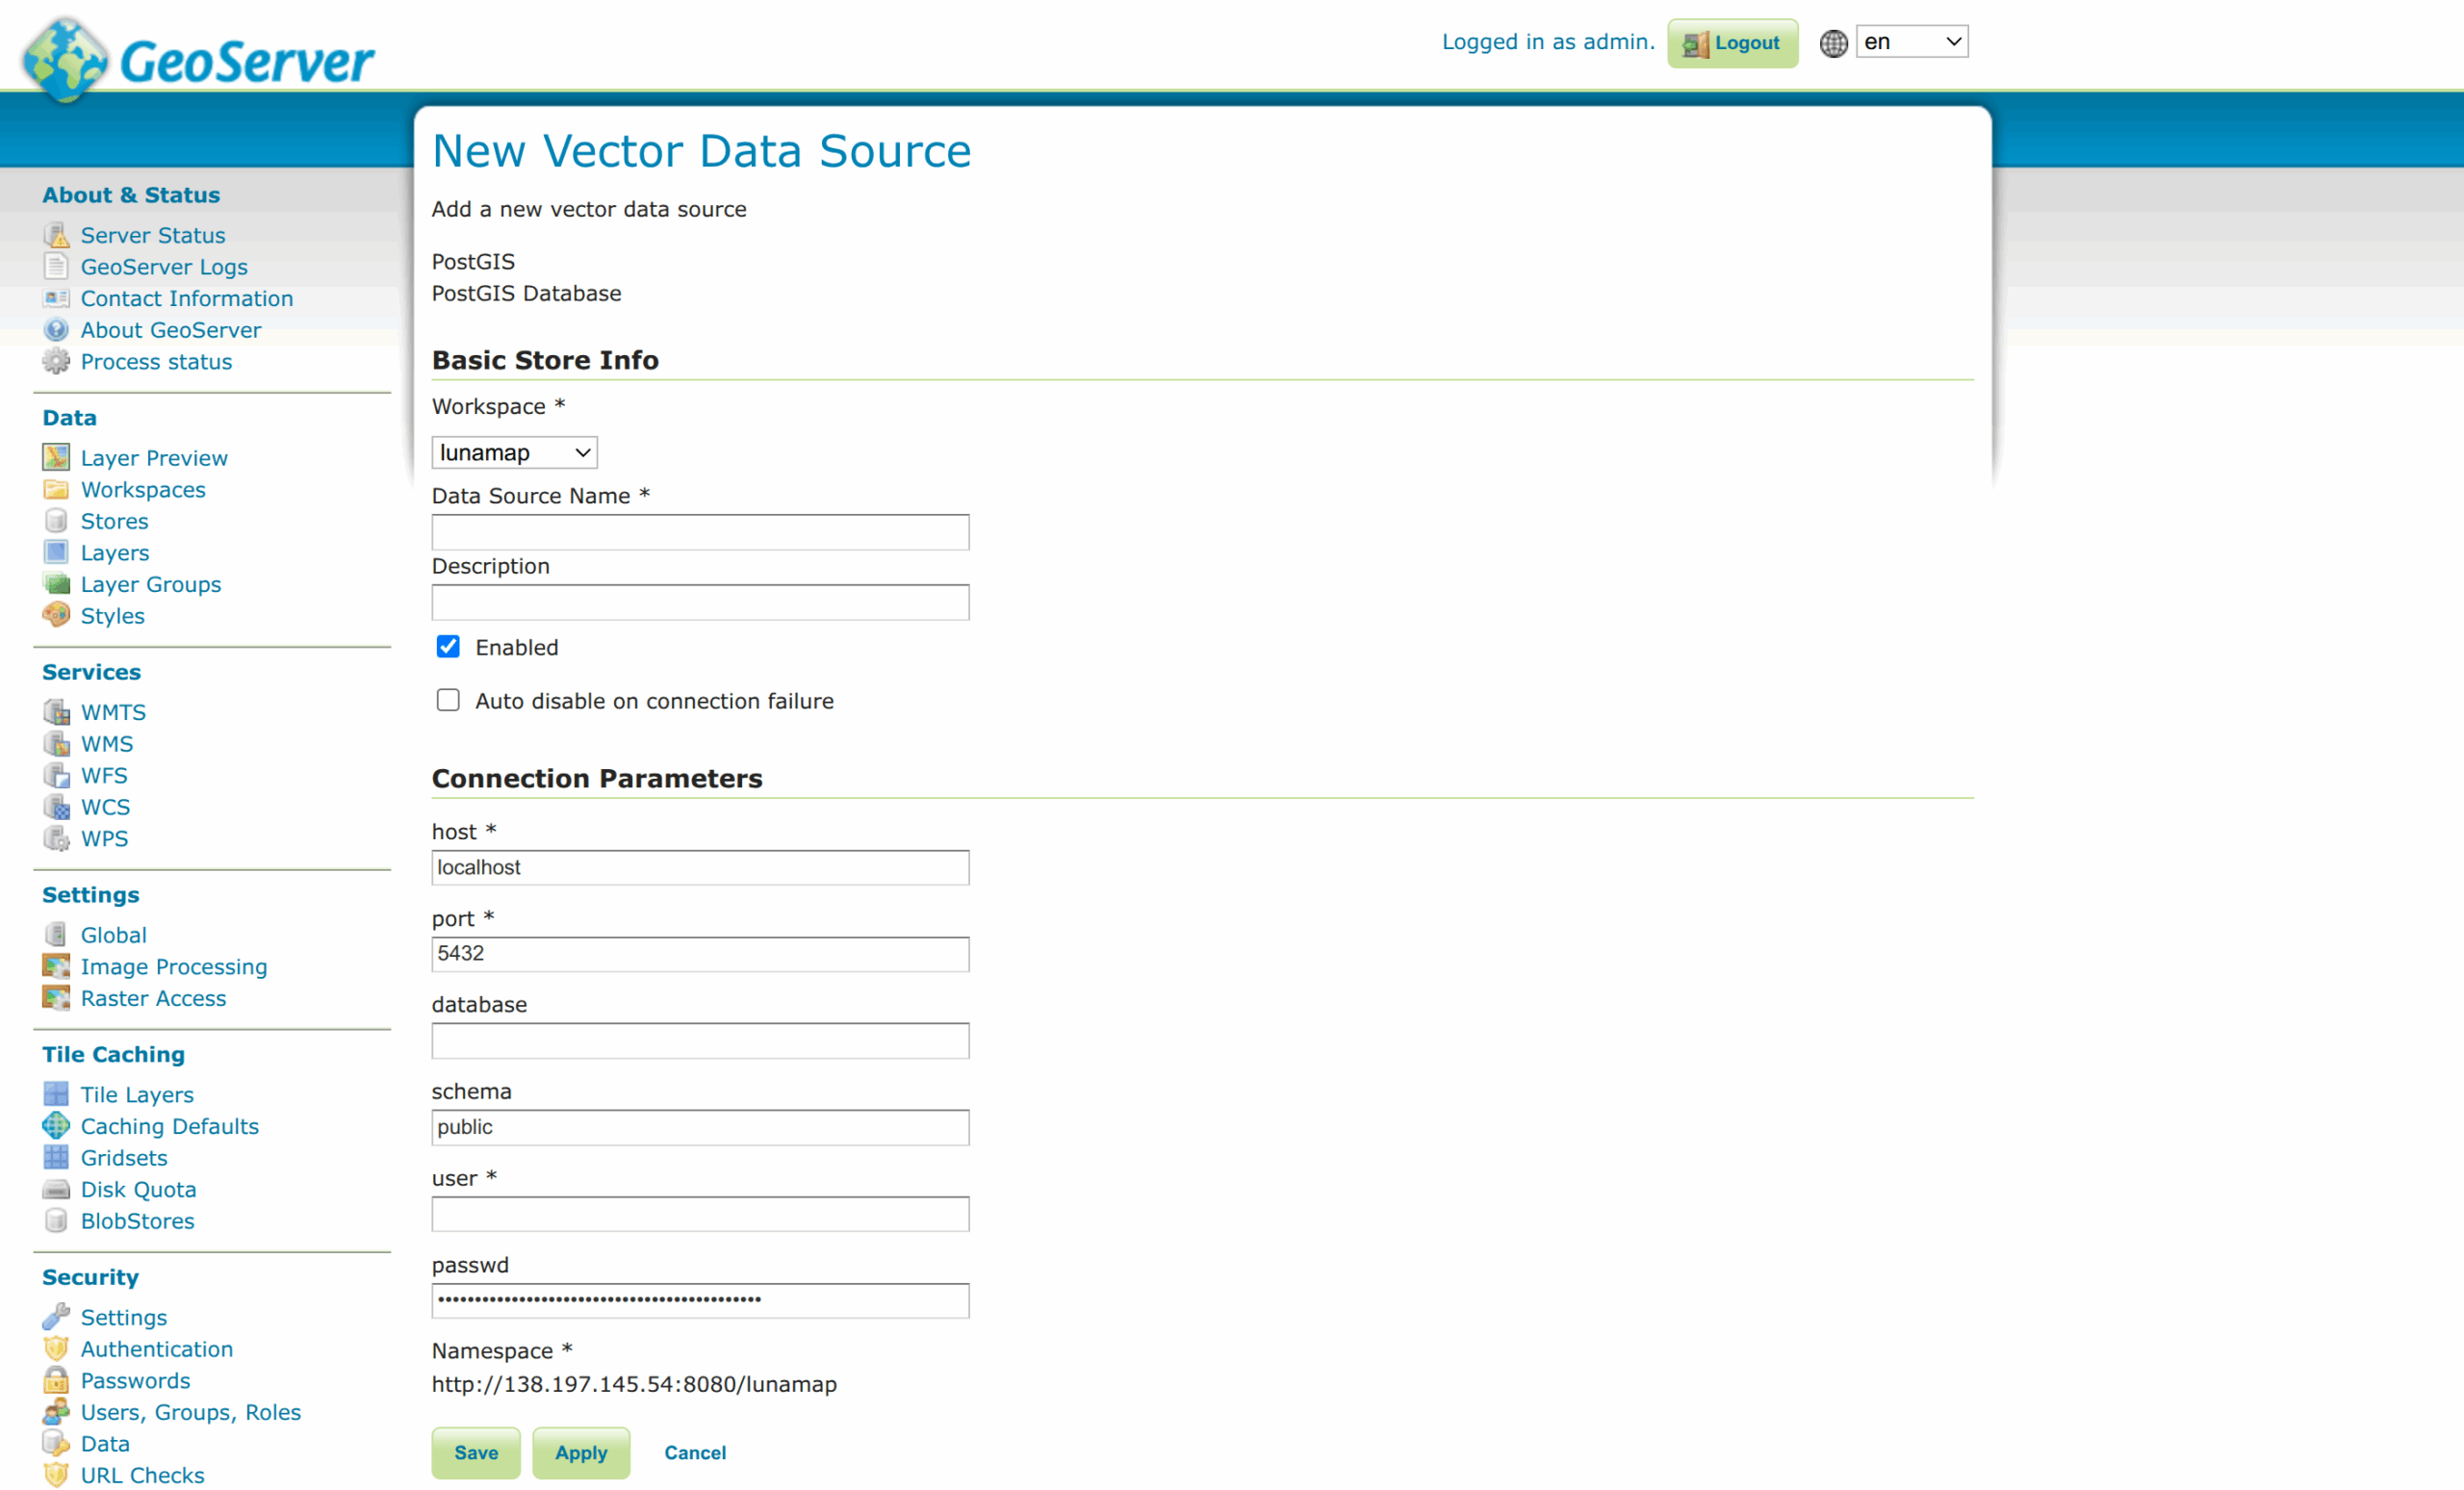The height and width of the screenshot is (1490, 2464).
Task: Select the Styles palette icon
Action: [x=57, y=616]
